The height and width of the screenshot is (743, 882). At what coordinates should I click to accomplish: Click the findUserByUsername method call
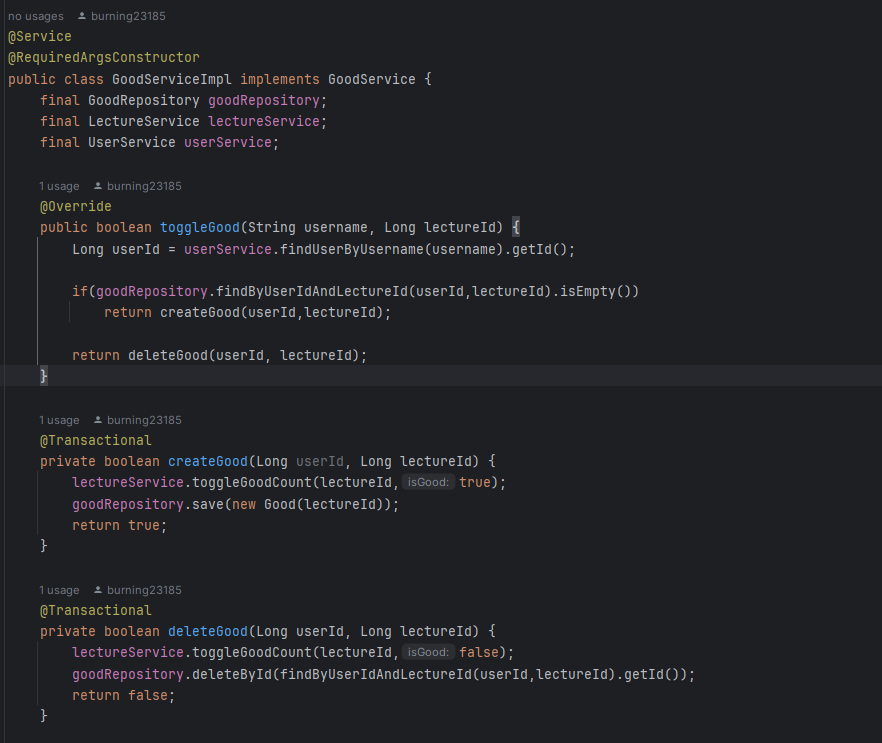352,249
